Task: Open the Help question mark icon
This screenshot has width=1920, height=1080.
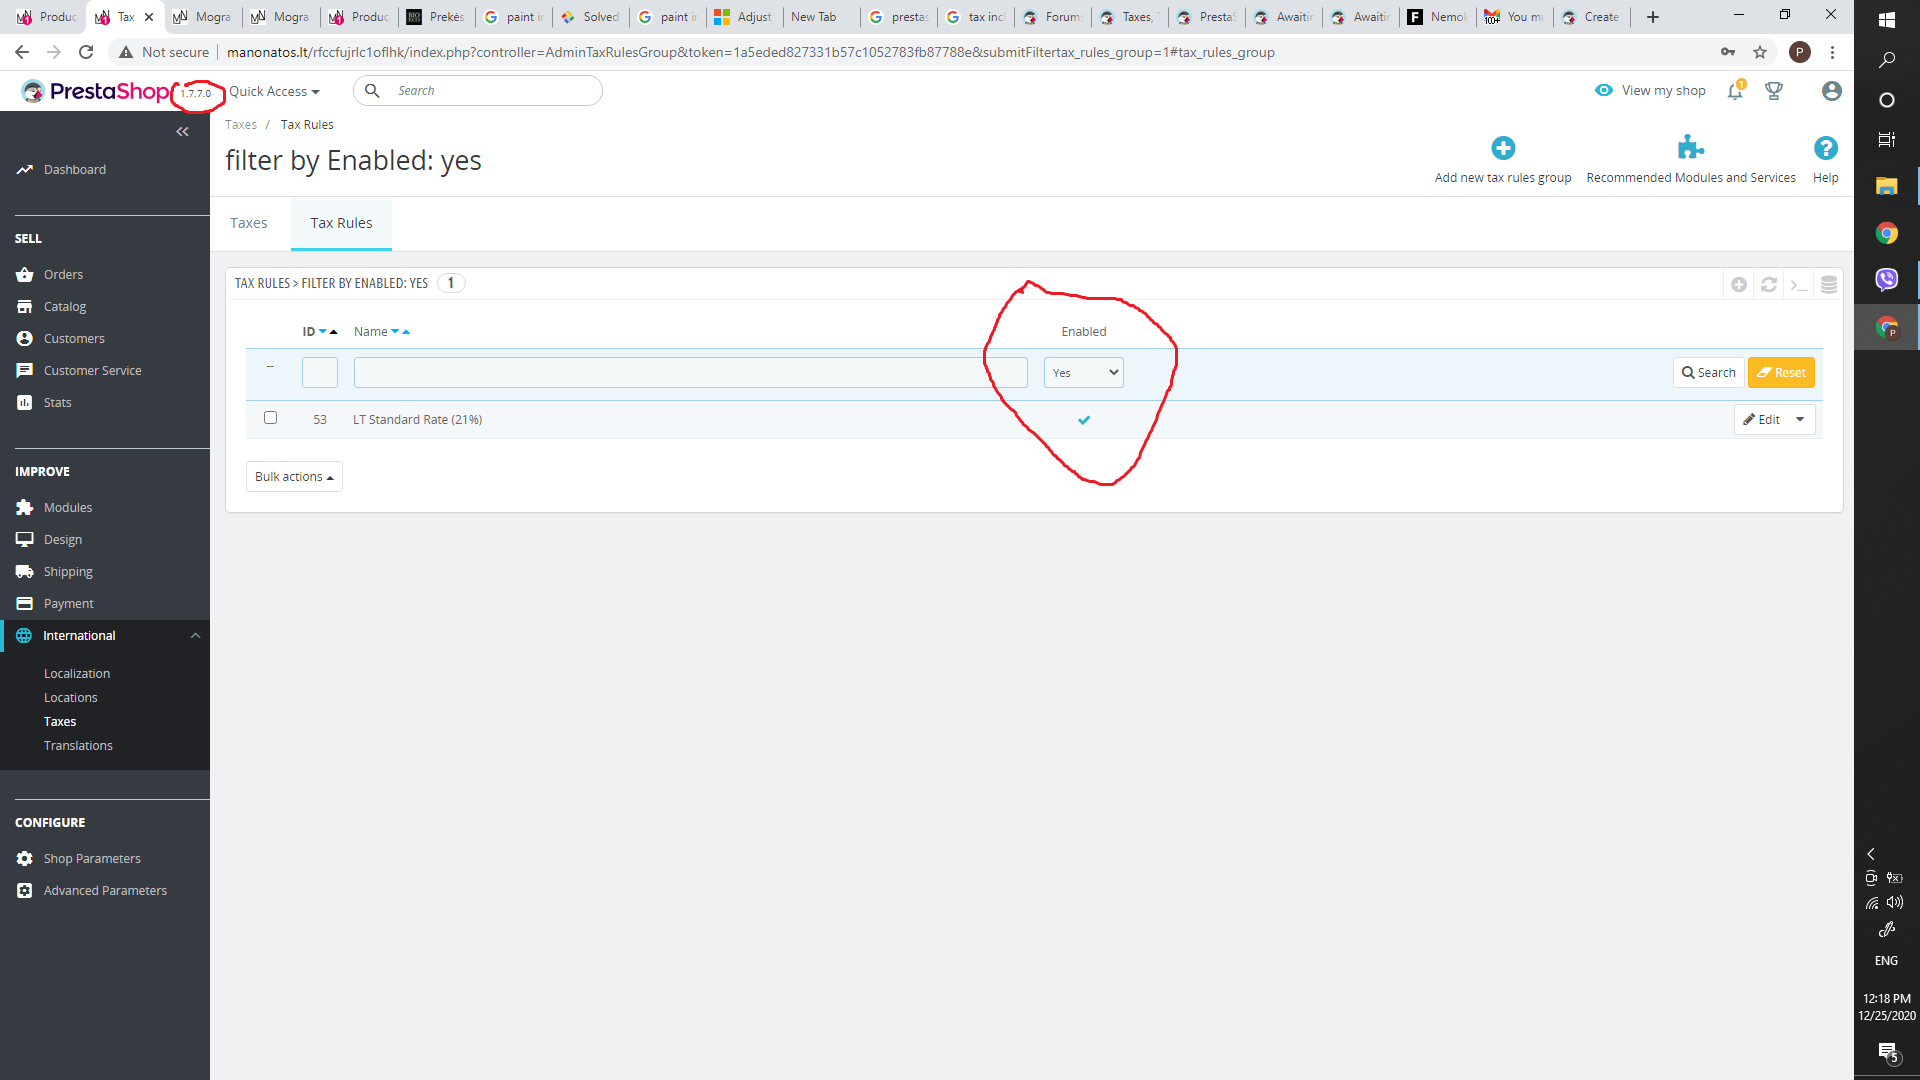Action: 1825,149
